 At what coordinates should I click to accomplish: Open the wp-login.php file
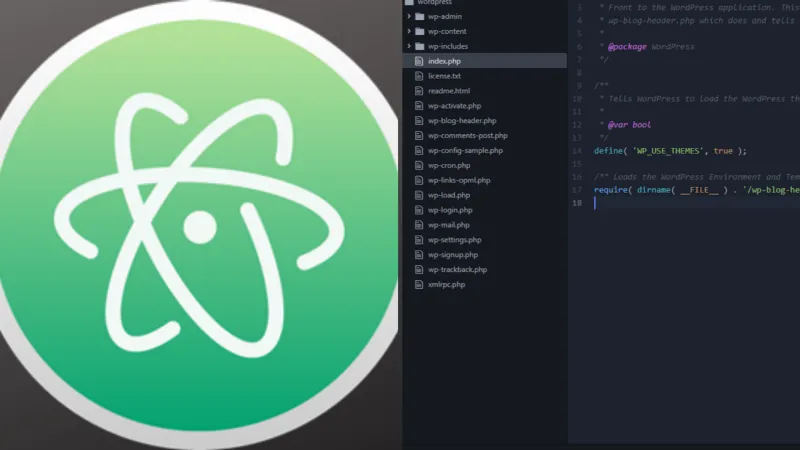pyautogui.click(x=450, y=210)
